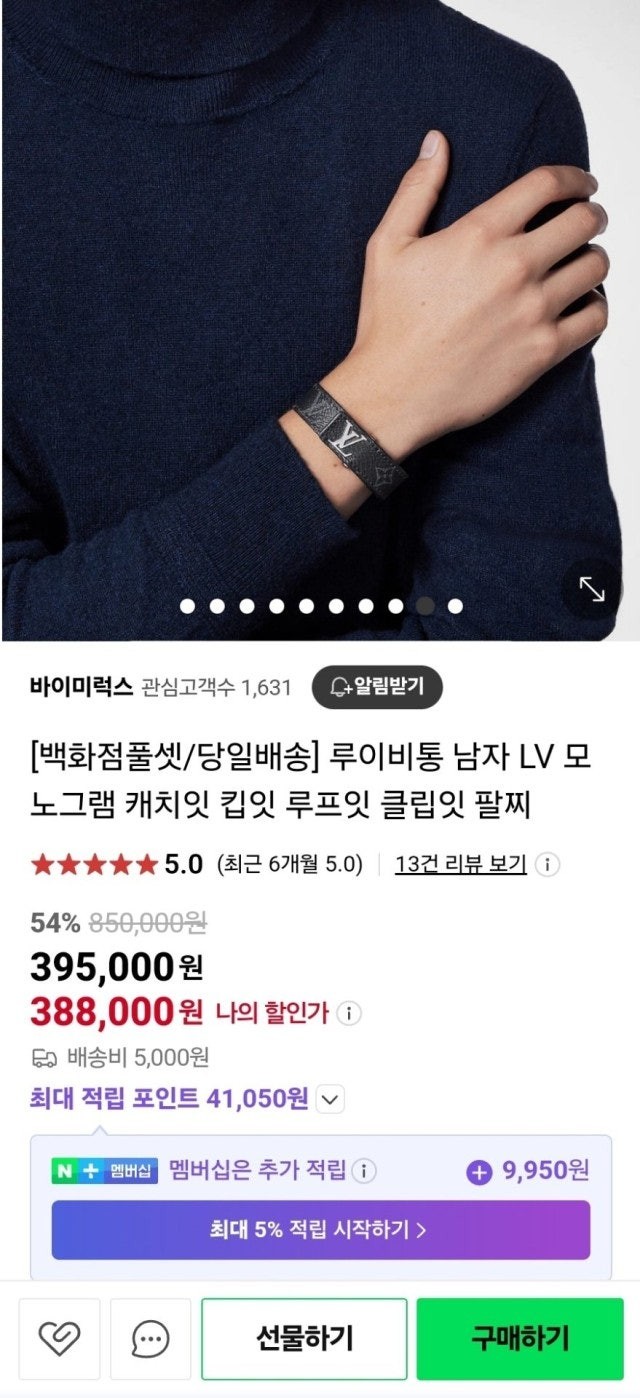Tap the 구매하기 buy button
640x1398 pixels.
(520, 1338)
